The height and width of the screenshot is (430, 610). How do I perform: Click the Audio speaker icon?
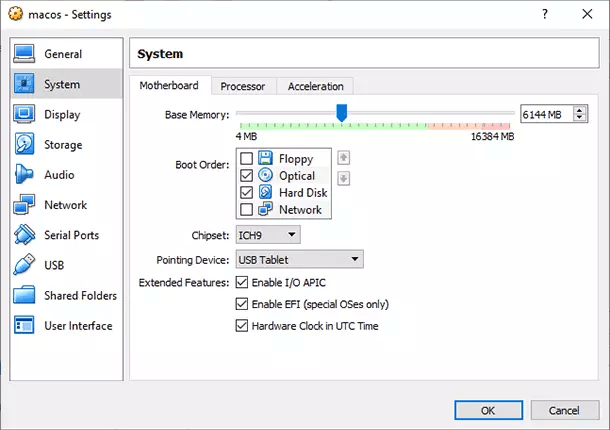pyautogui.click(x=24, y=174)
